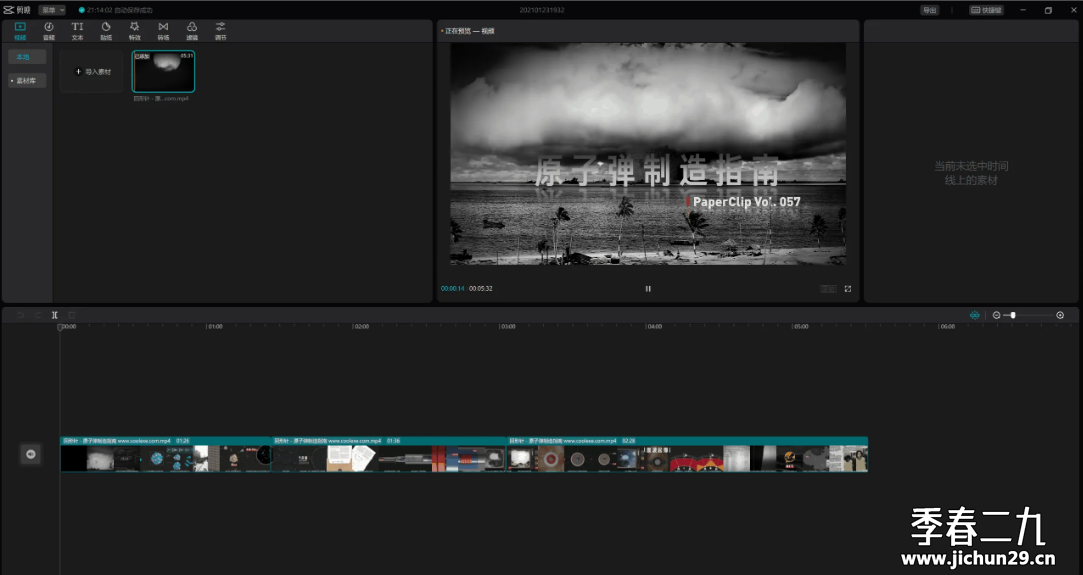Click the total duration 00:05:32 text
This screenshot has width=1083, height=575.
tap(481, 289)
